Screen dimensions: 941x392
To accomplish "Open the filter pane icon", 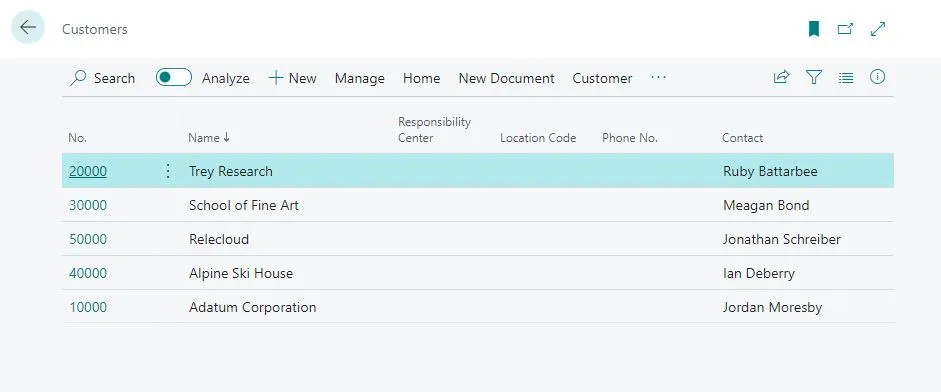I will (x=814, y=77).
